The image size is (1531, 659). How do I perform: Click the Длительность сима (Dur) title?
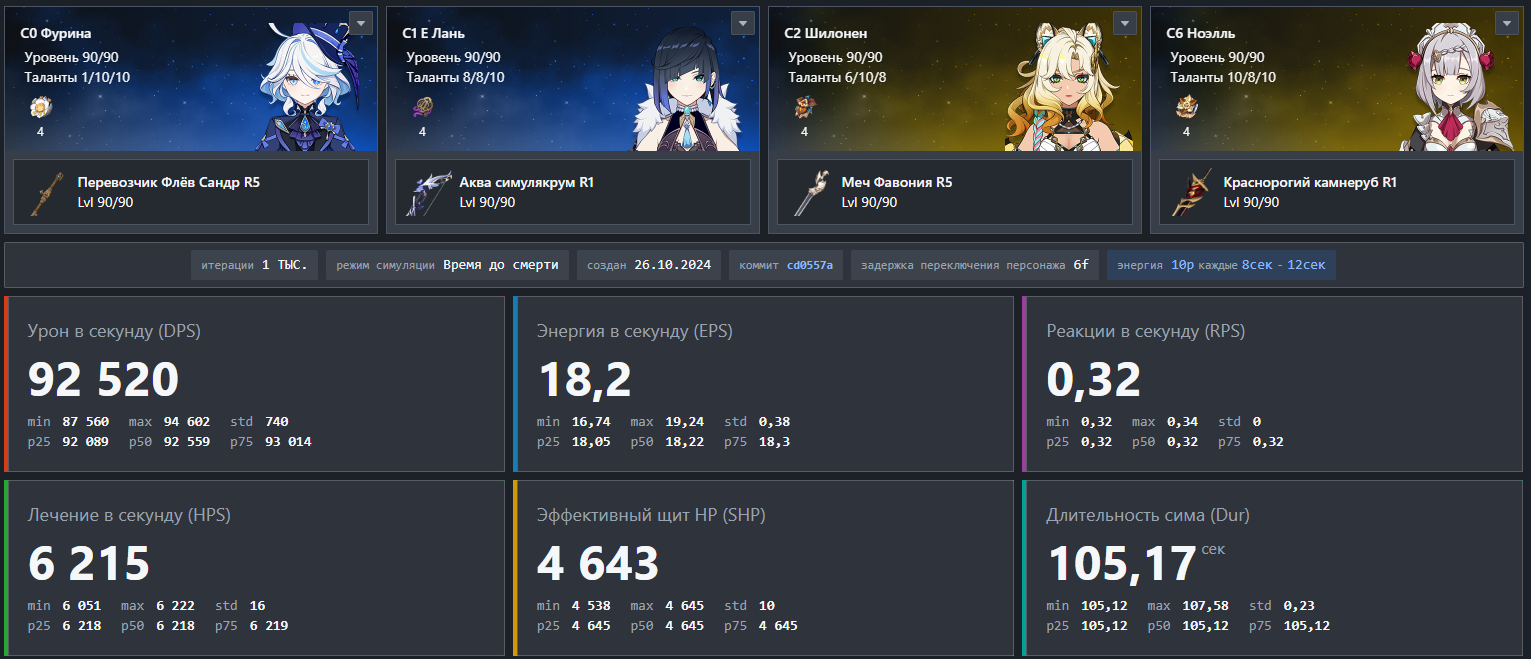pyautogui.click(x=1147, y=515)
